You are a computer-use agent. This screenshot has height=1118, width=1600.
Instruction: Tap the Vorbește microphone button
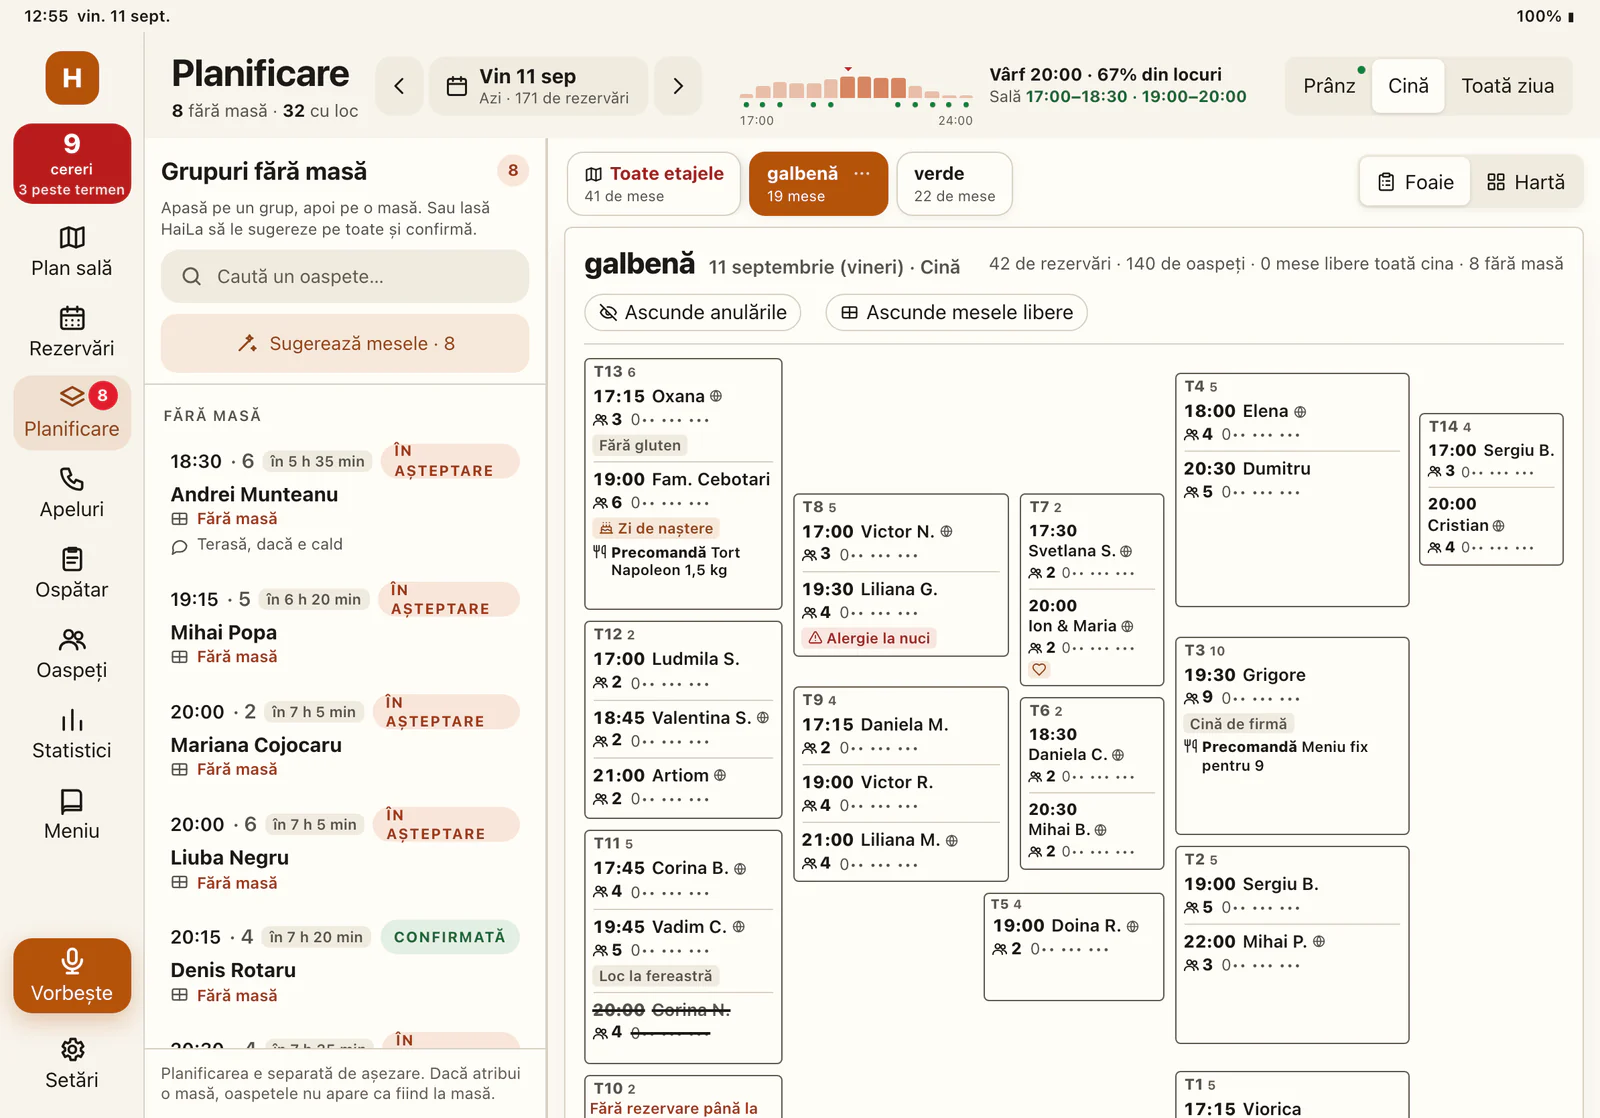tap(72, 975)
